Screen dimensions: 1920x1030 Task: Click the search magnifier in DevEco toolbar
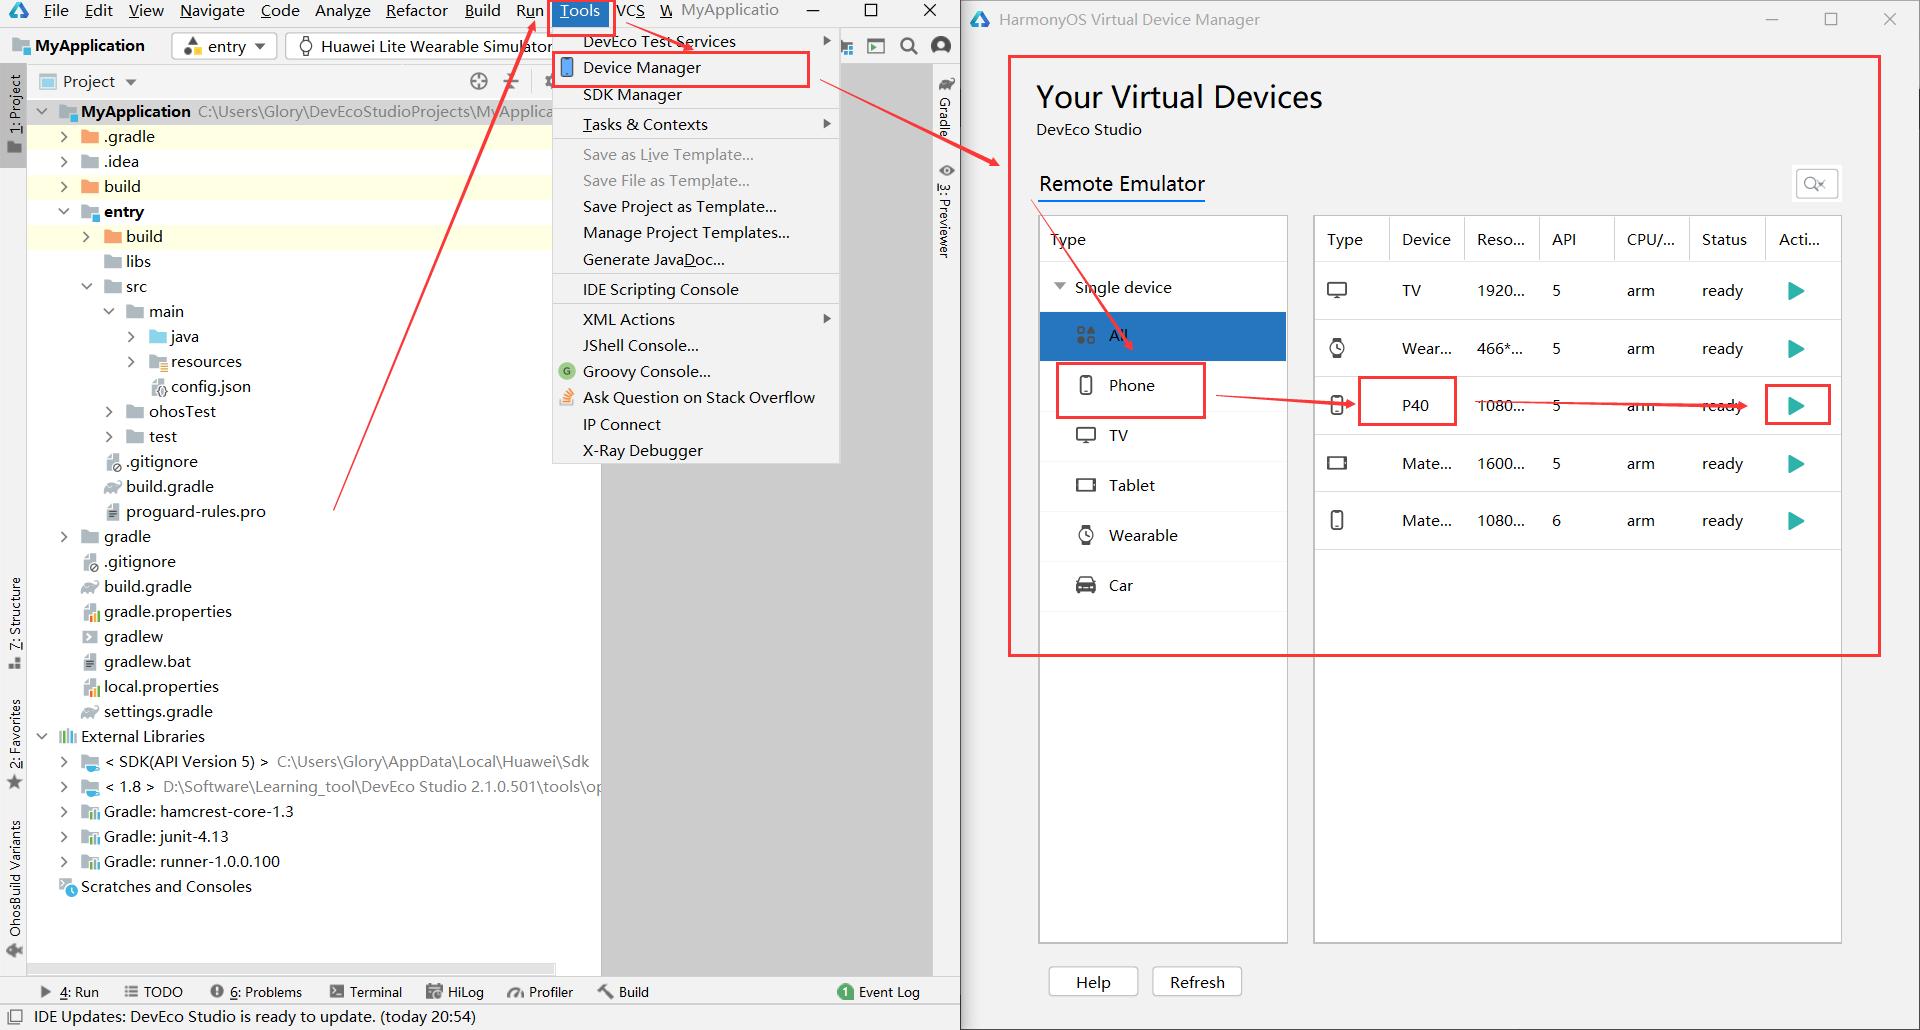[908, 46]
